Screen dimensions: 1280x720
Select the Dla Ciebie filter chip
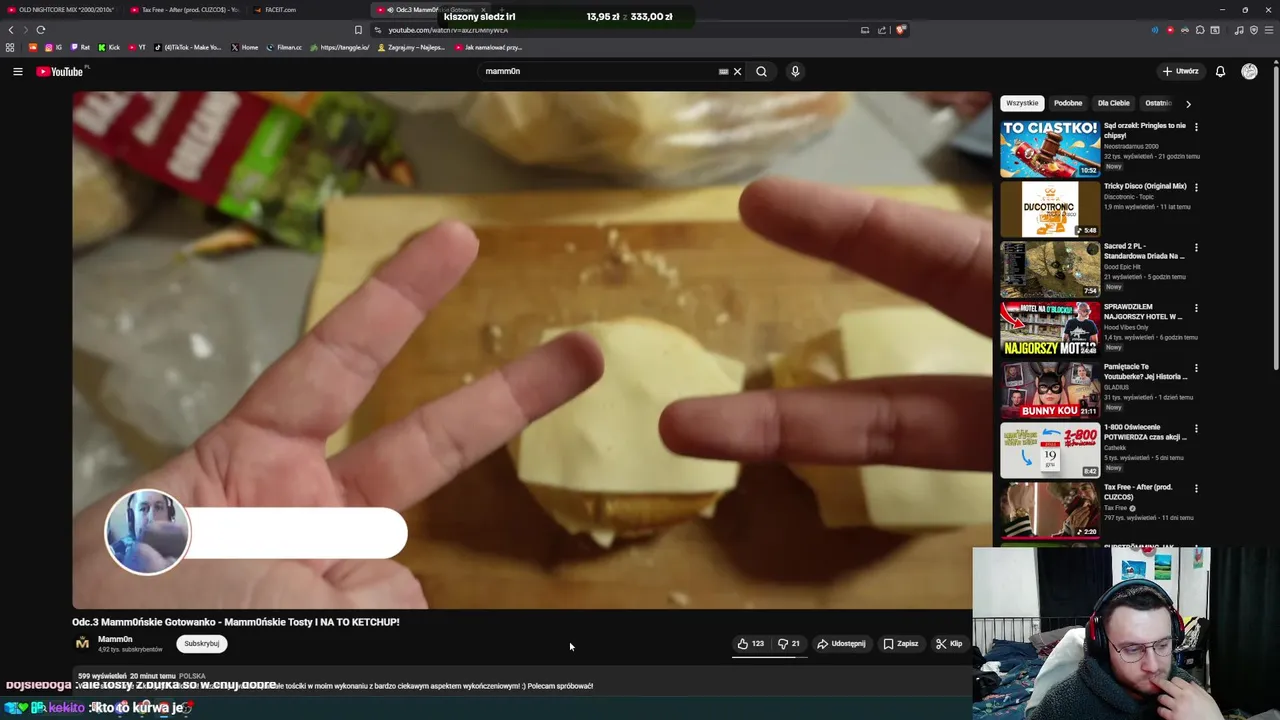point(1114,103)
